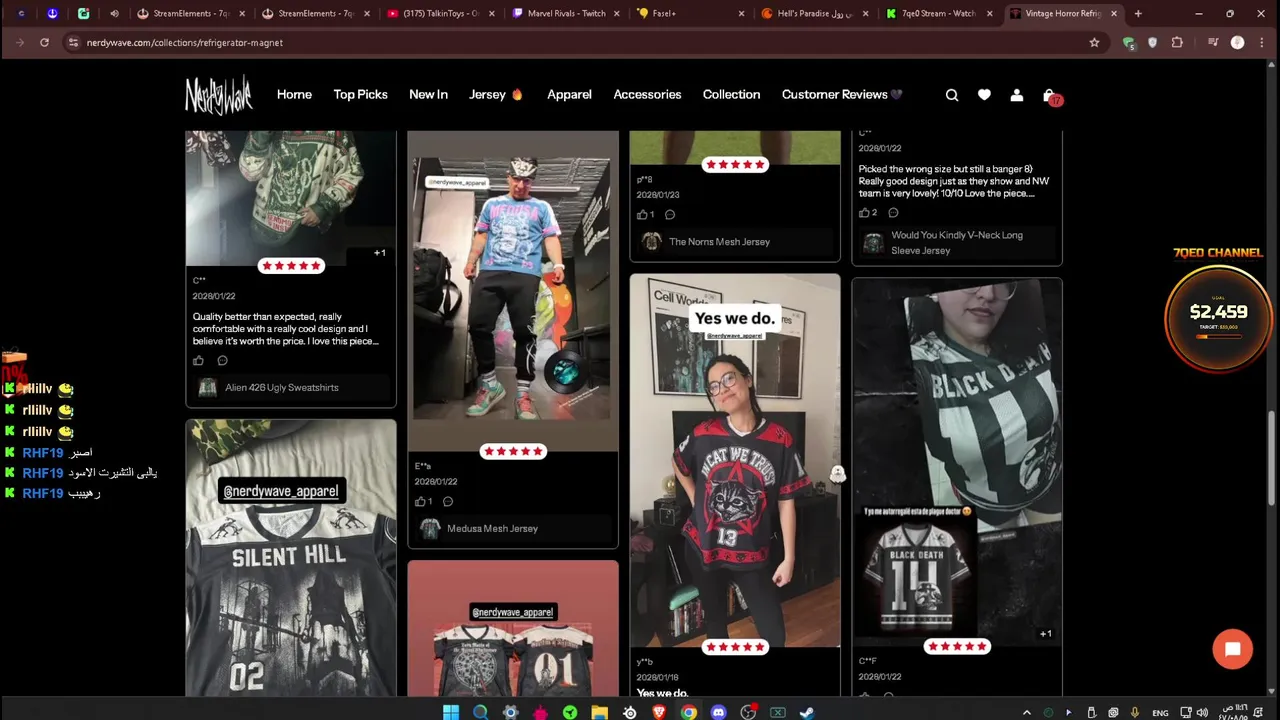Comment on the Would You Kindly jersey review
Image resolution: width=1280 pixels, height=720 pixels.
(893, 212)
